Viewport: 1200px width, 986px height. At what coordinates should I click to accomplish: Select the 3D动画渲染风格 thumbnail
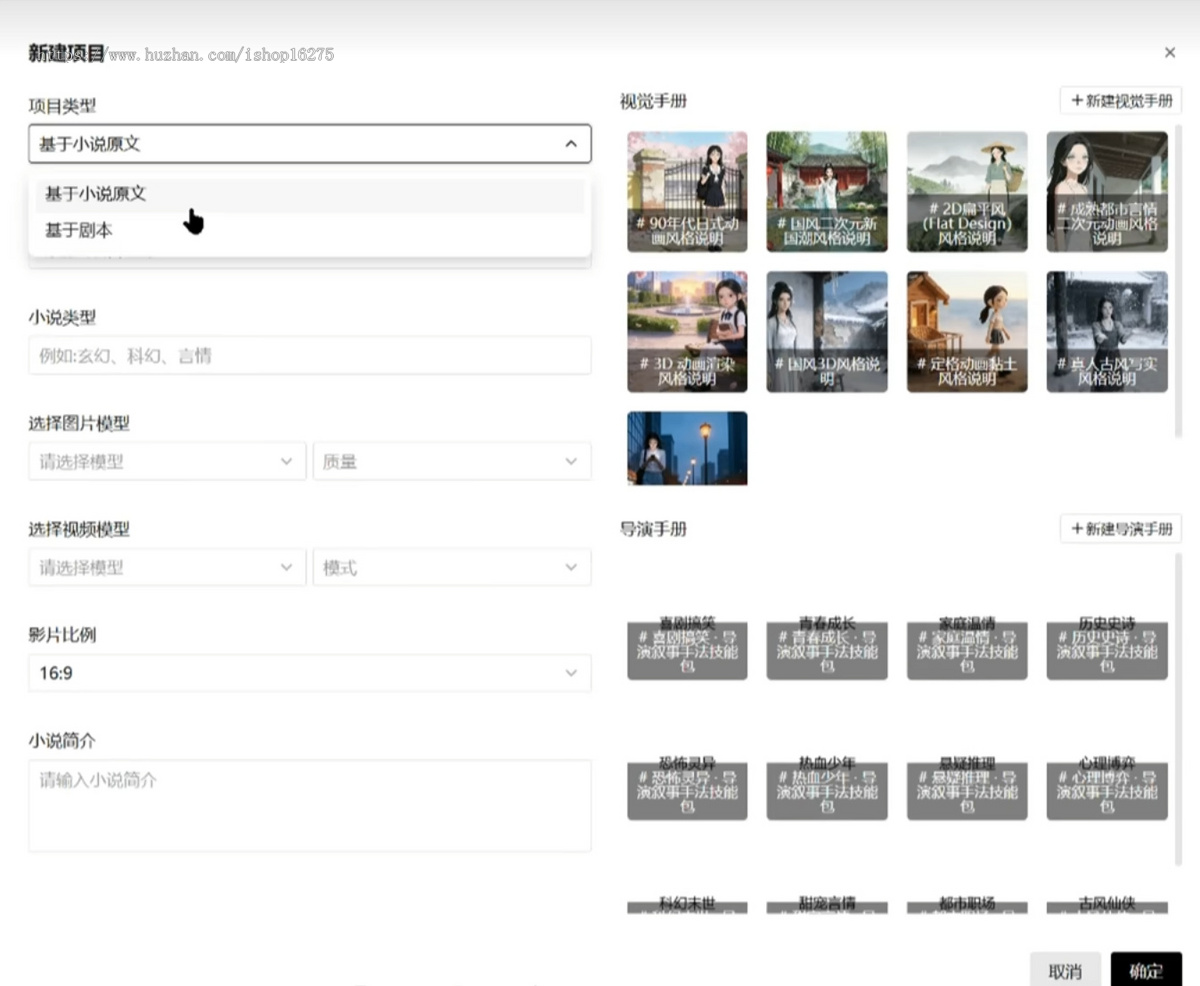click(x=687, y=332)
